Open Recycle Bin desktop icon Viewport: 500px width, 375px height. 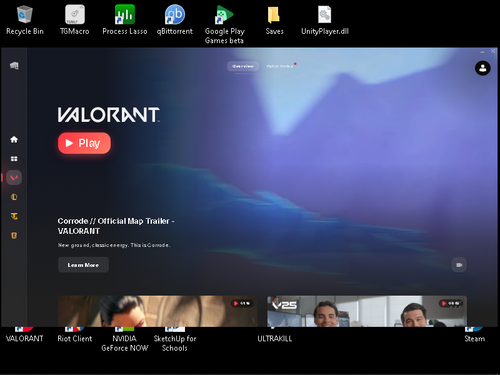coord(25,20)
